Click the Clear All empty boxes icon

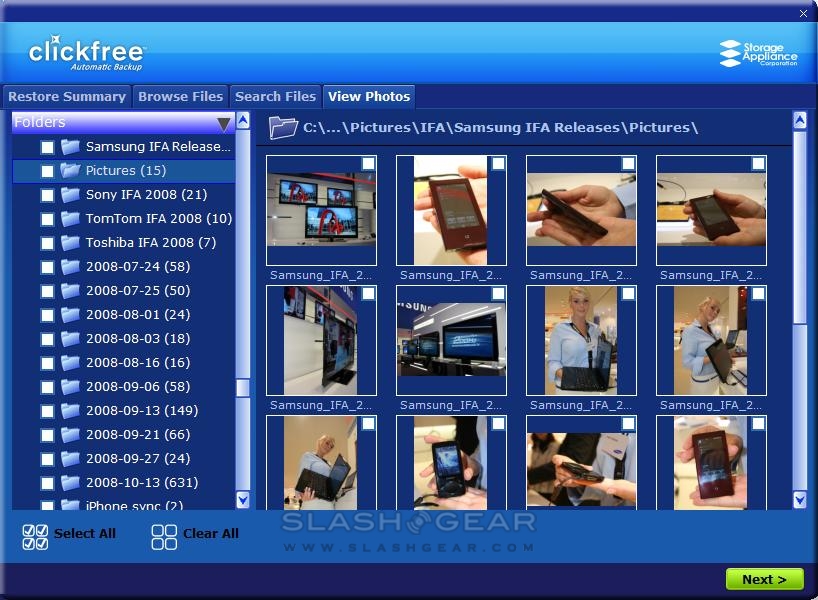[x=164, y=537]
